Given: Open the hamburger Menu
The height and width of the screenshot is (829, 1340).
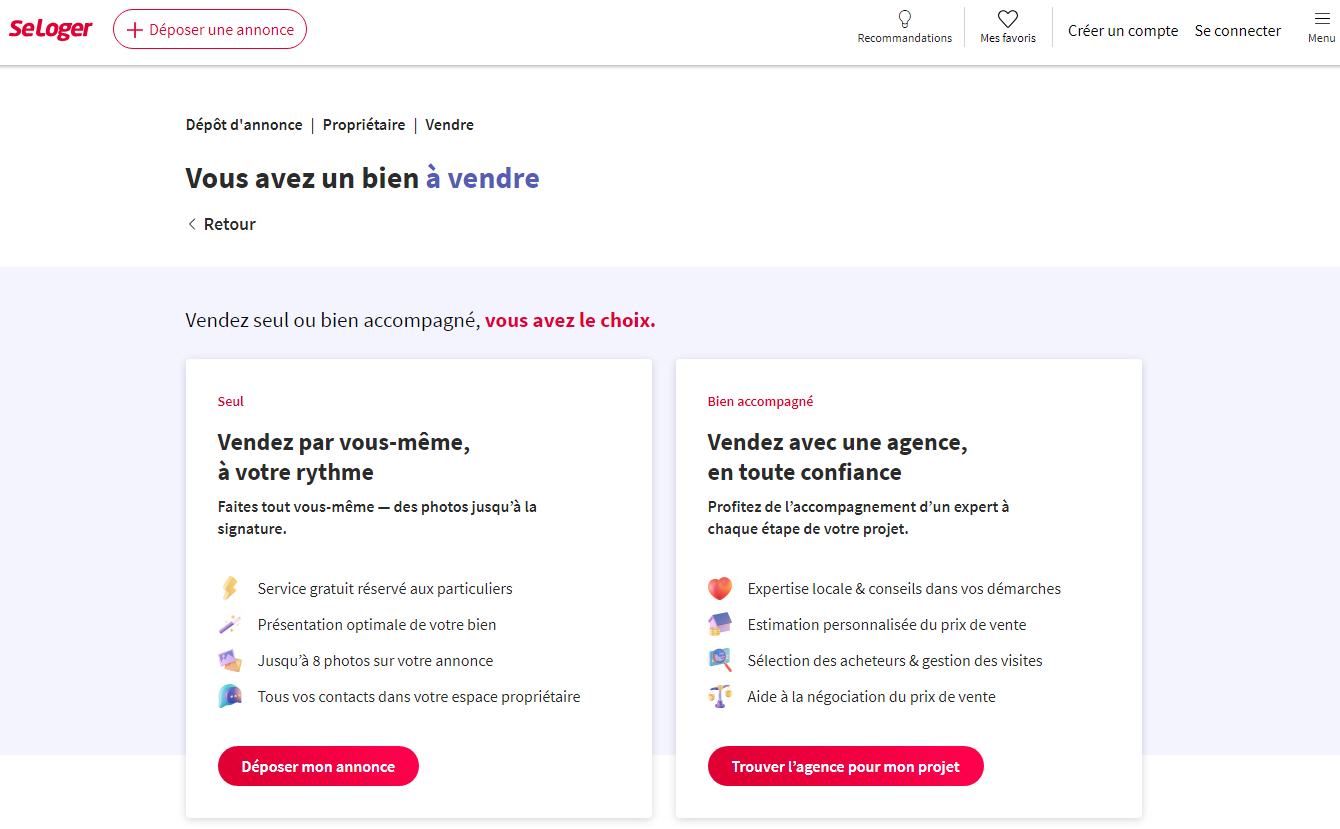Looking at the screenshot, I should (x=1318, y=22).
